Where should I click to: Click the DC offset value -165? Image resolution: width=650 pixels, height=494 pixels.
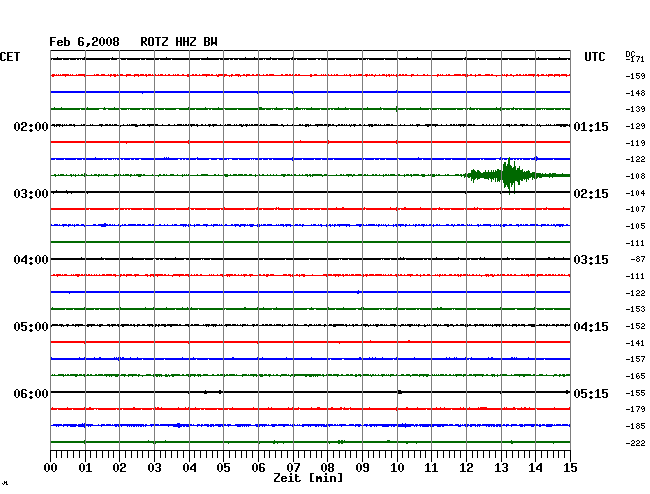point(635,376)
